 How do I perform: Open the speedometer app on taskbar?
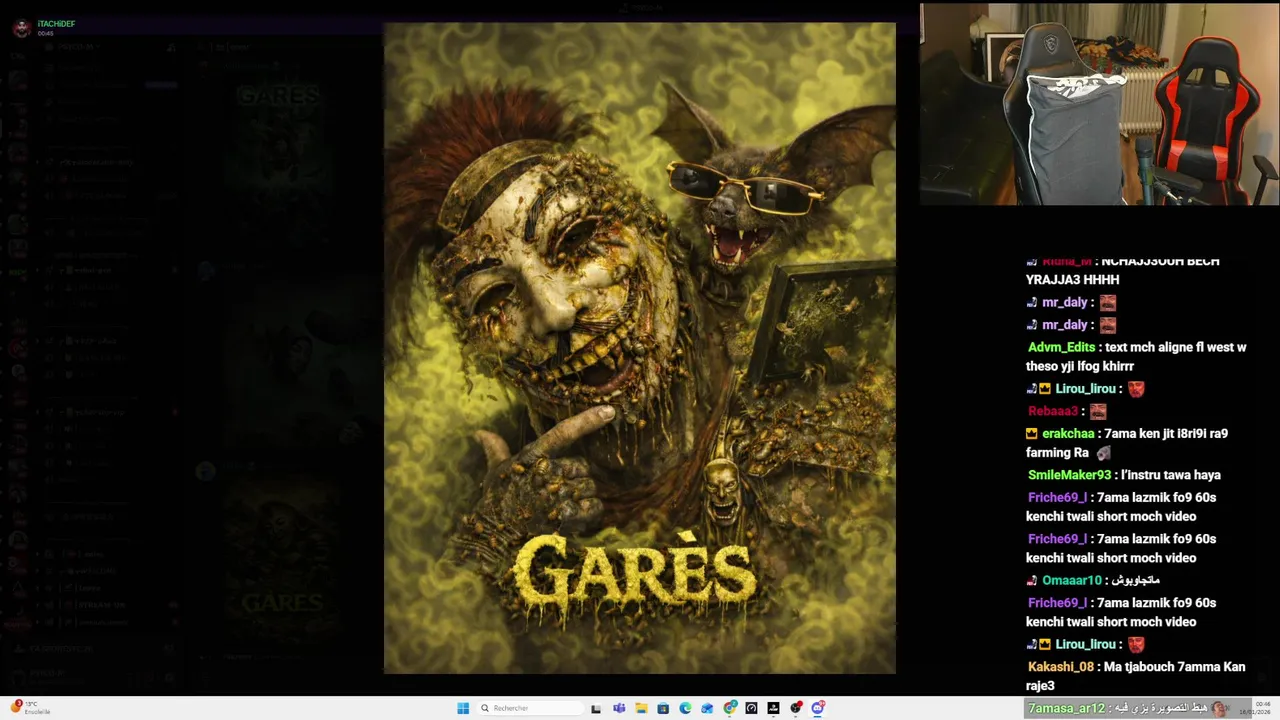[751, 708]
